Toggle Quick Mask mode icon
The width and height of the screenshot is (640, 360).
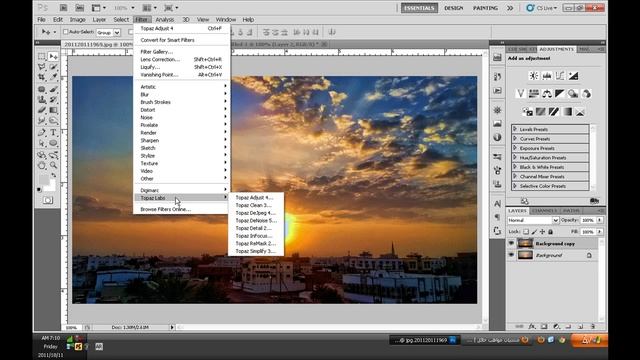pyautogui.click(x=48, y=200)
